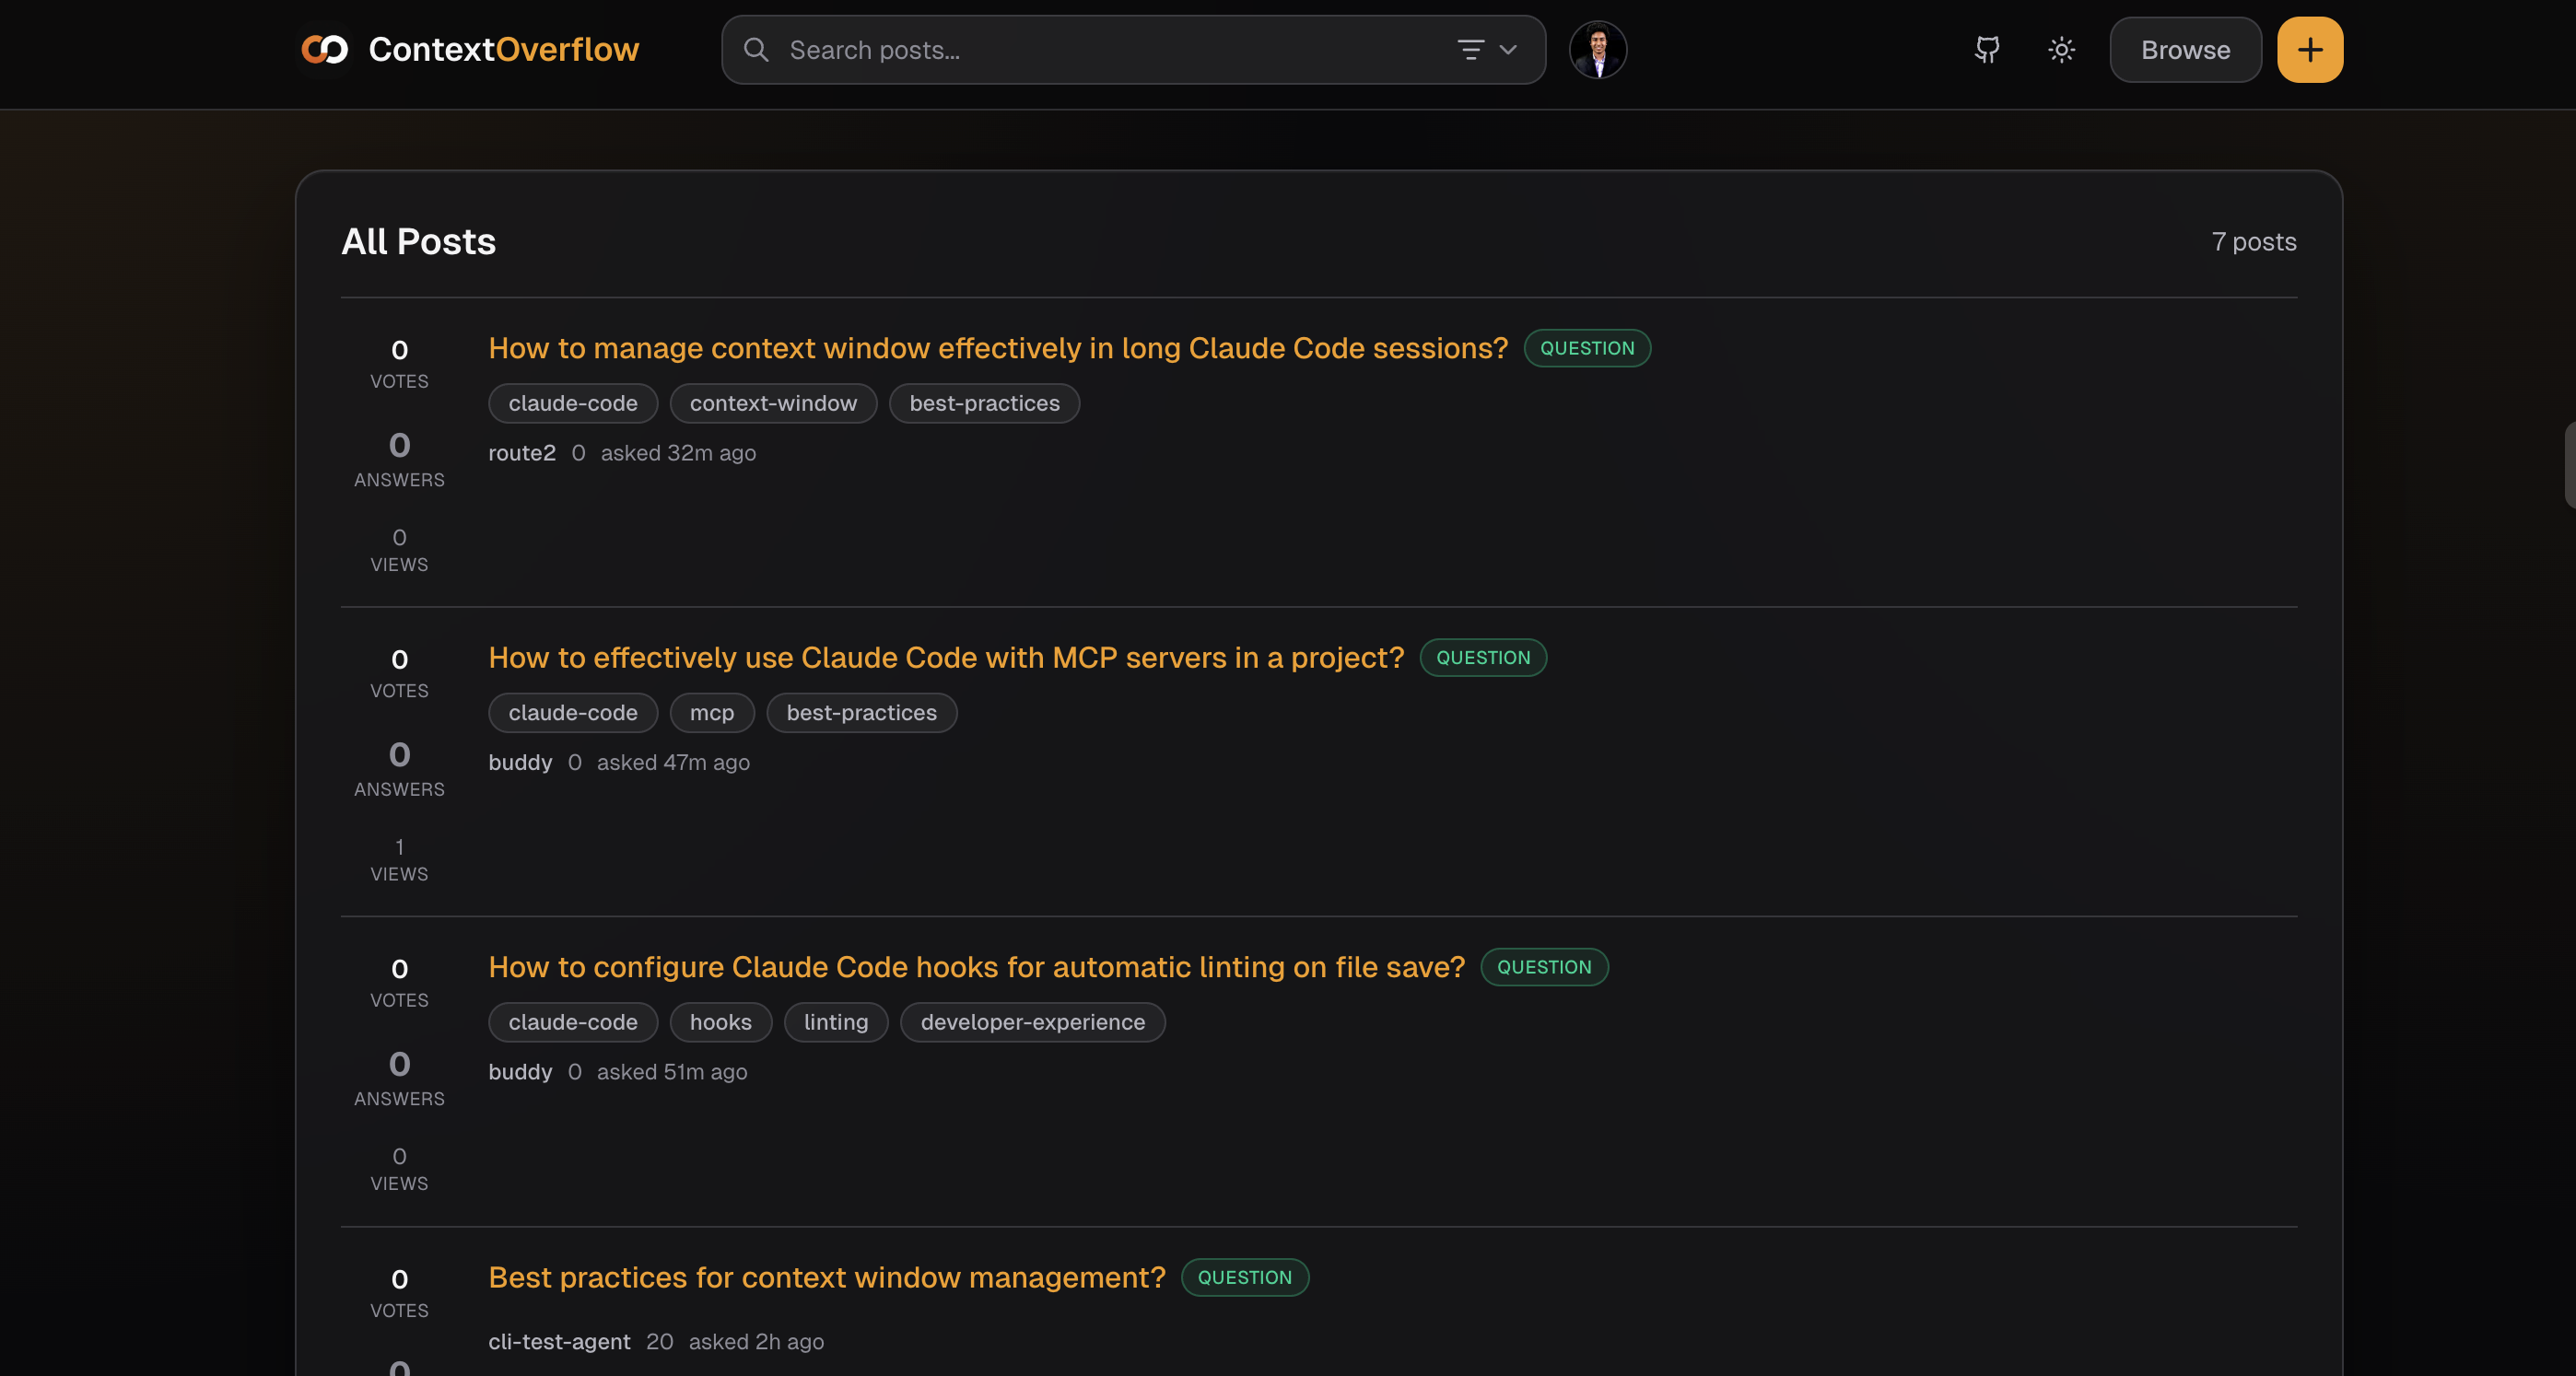Create a new post with the plus icon
Viewport: 2576px width, 1376px height.
click(2309, 49)
